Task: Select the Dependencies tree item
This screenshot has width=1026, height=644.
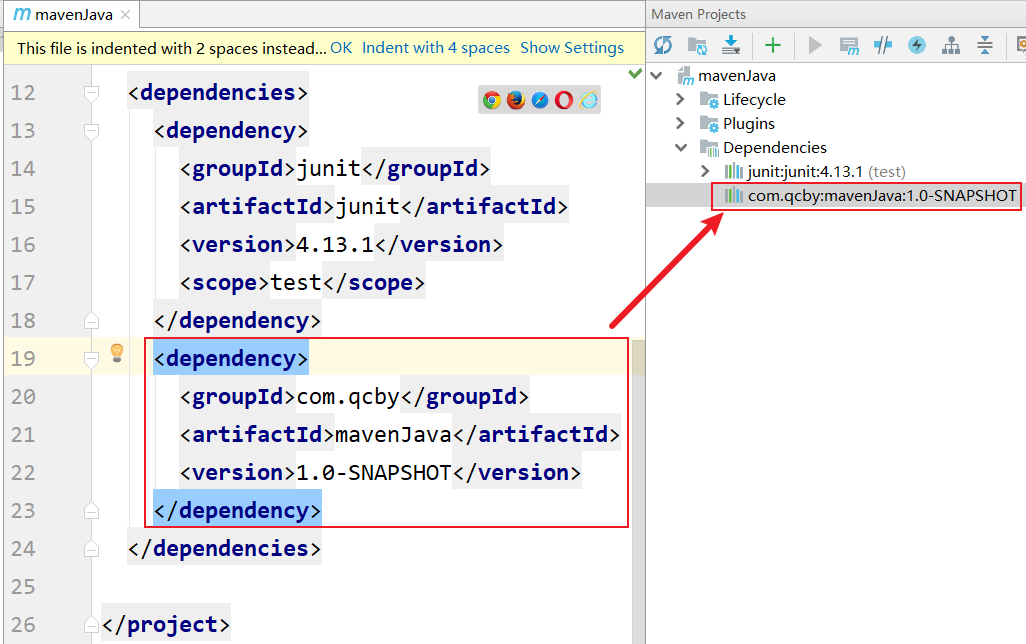Action: click(775, 148)
